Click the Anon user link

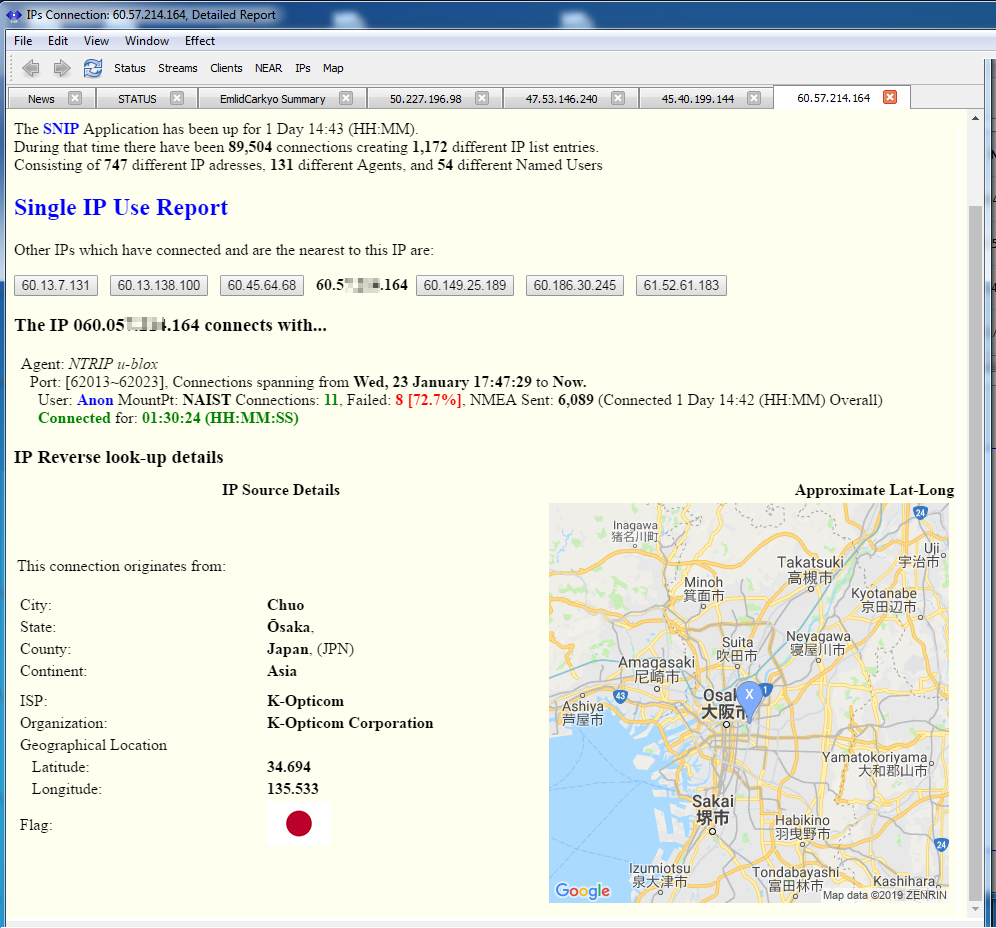click(x=95, y=400)
